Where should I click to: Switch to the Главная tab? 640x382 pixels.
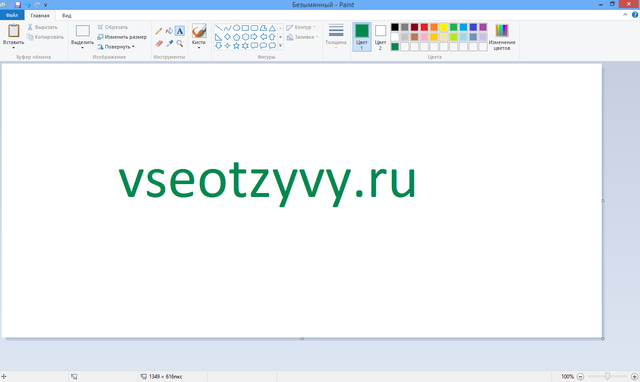(40, 16)
